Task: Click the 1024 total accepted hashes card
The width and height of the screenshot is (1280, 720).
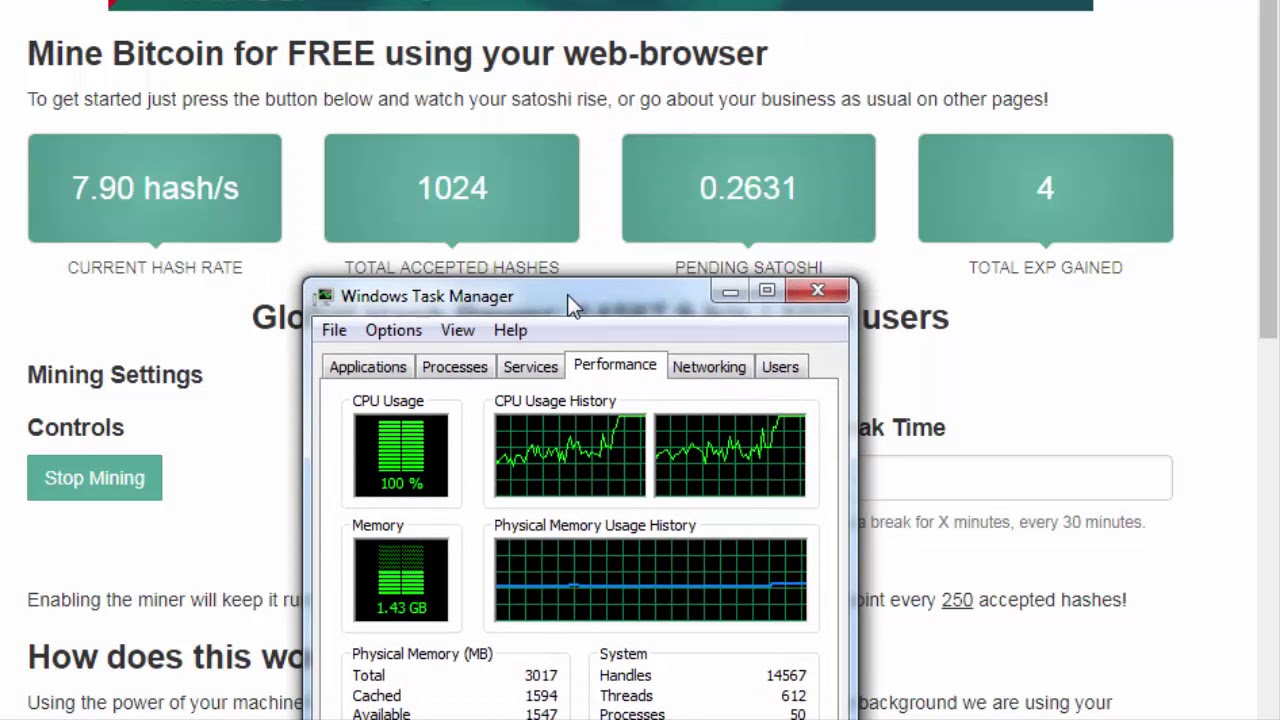Action: click(452, 188)
